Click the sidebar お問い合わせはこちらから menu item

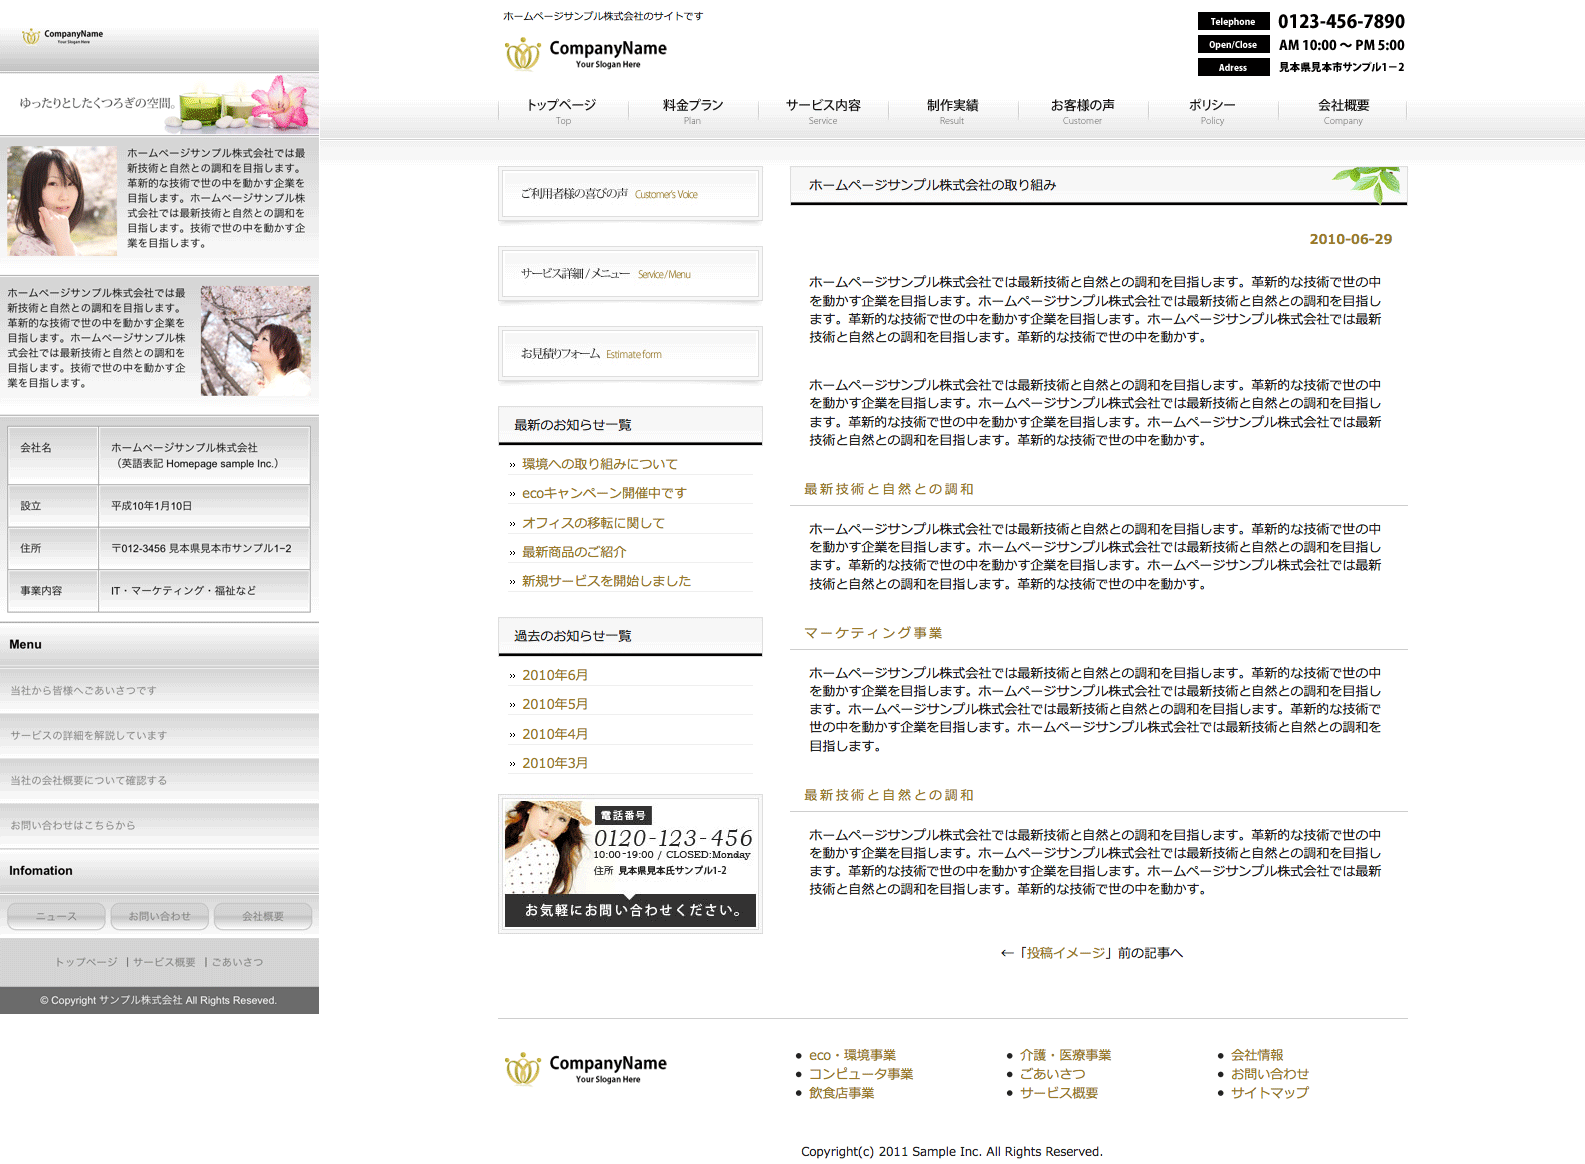pyautogui.click(x=73, y=825)
